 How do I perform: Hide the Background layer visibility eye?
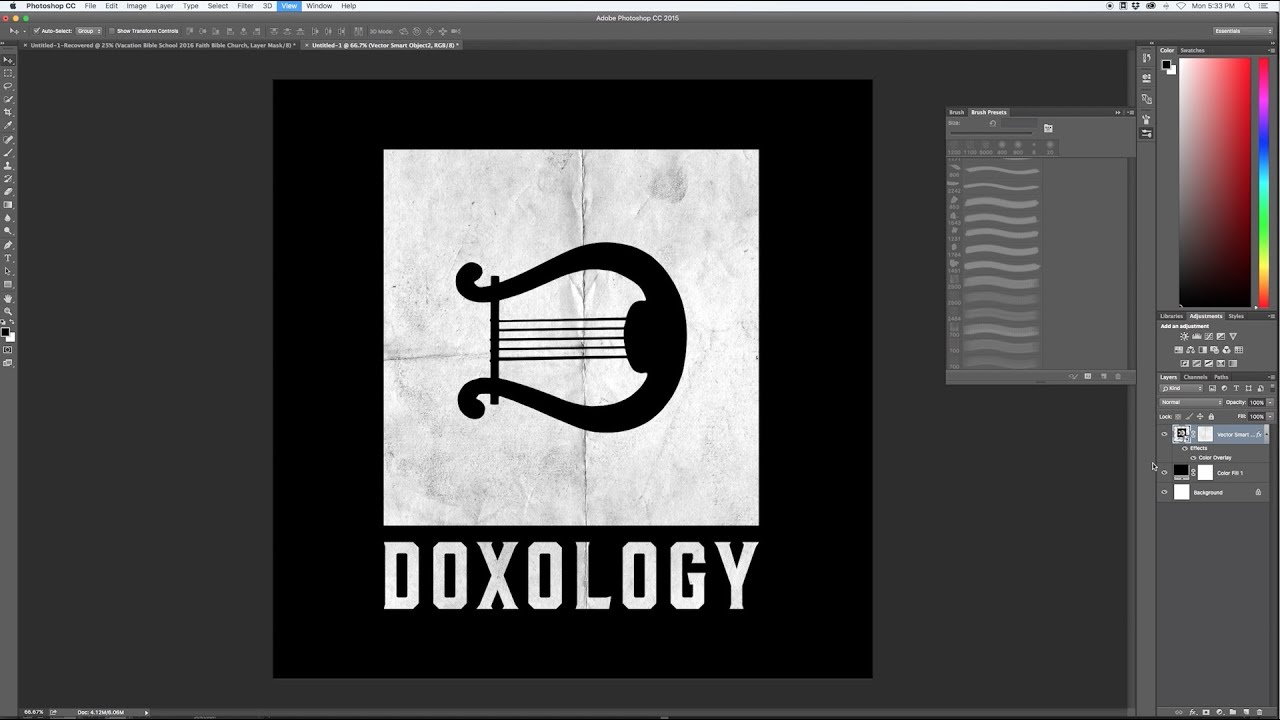coord(1164,492)
